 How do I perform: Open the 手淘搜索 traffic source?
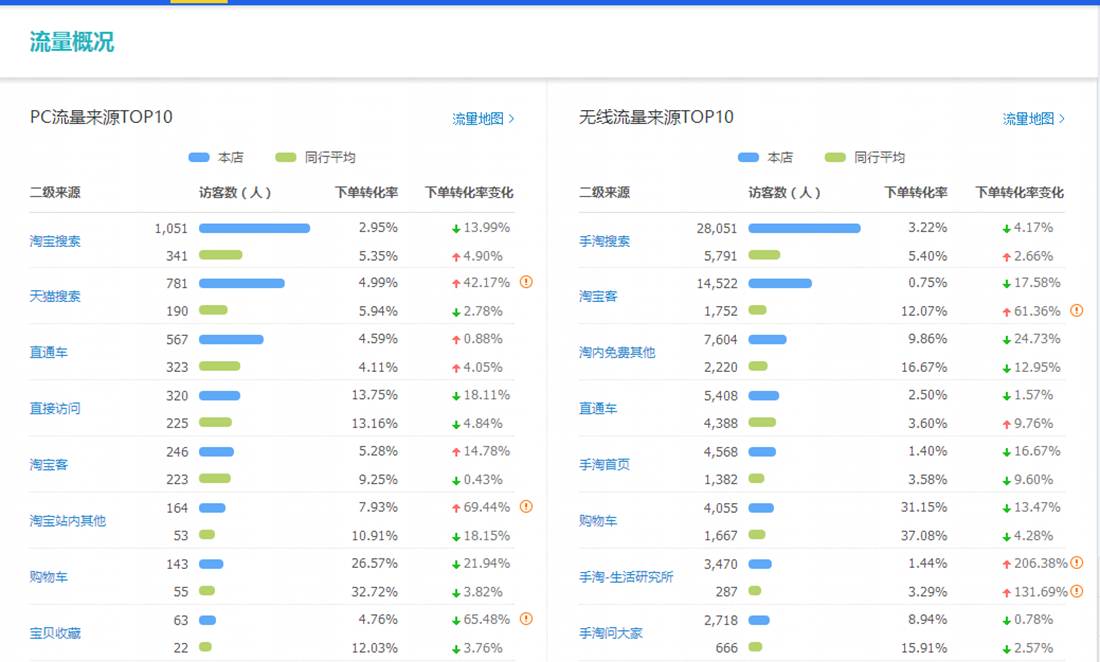tap(604, 241)
